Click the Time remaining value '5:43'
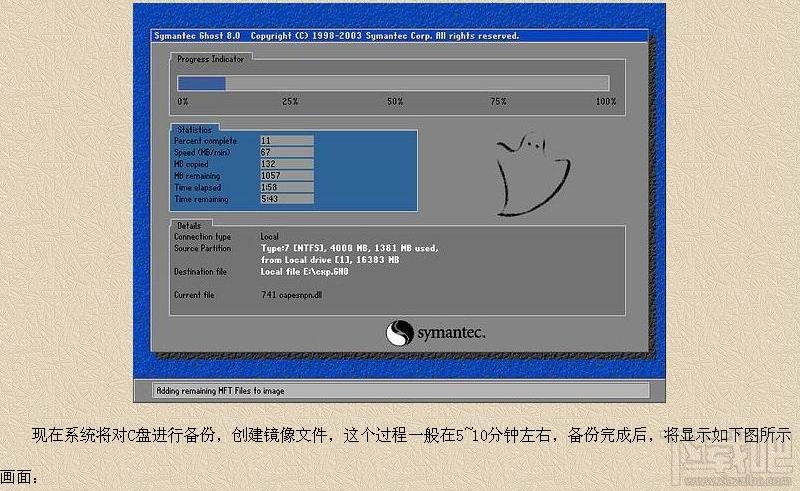The height and width of the screenshot is (491, 800). point(287,200)
